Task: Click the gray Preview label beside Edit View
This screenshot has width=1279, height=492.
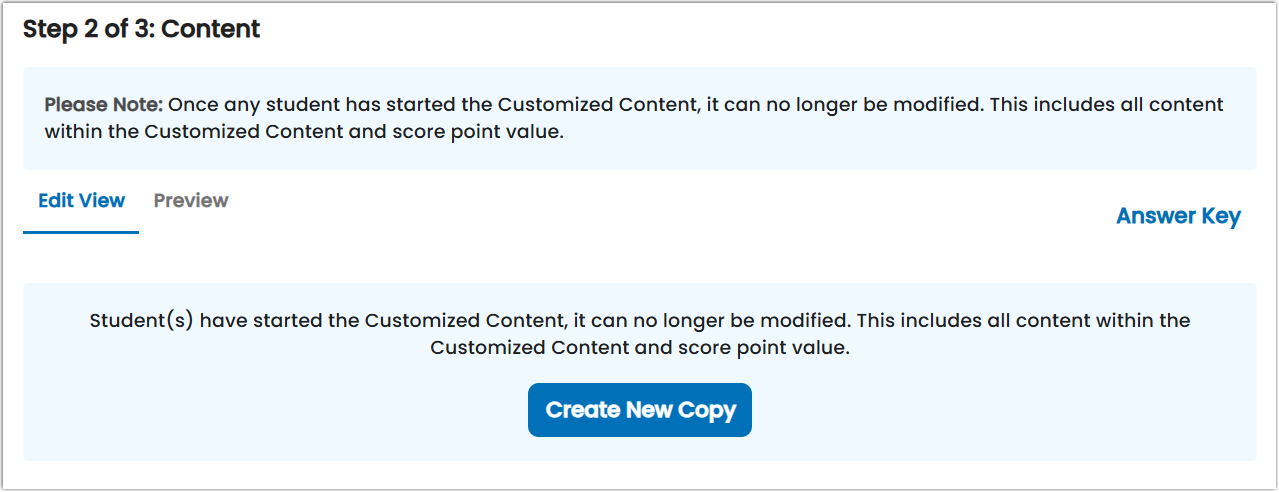Action: tap(191, 201)
